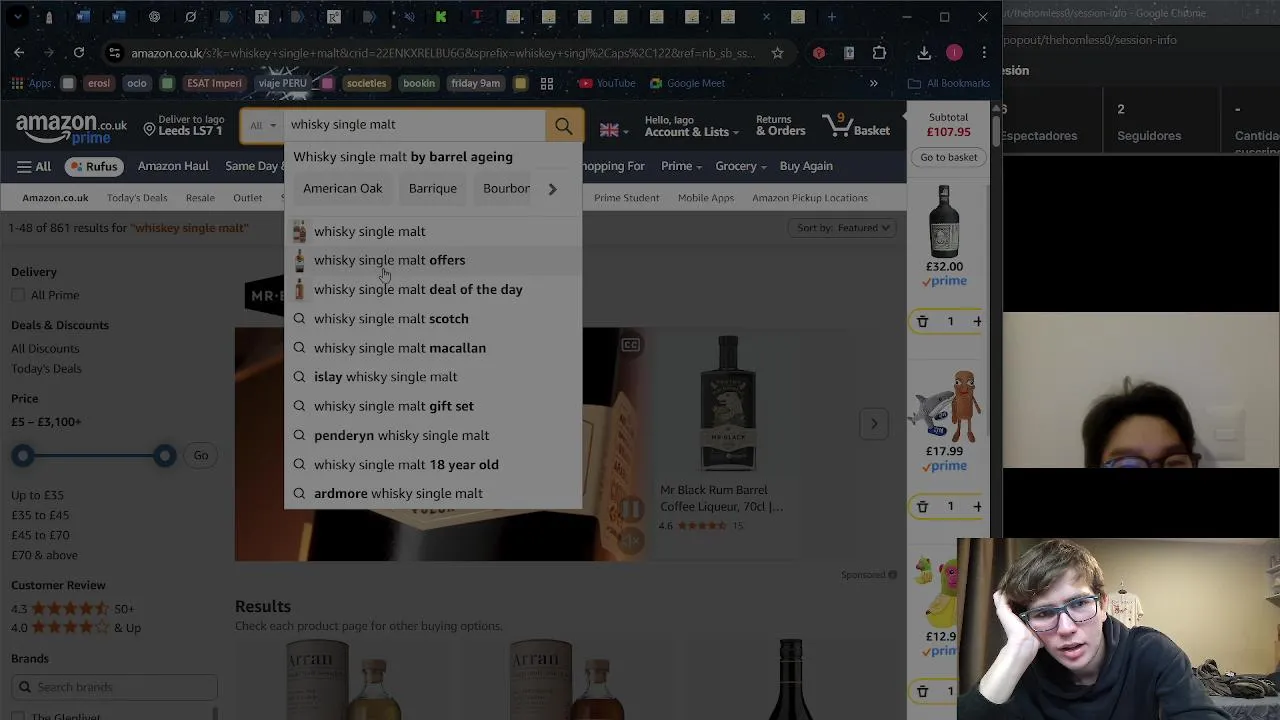Filter by 4.3 stars 50+ reviews
The height and width of the screenshot is (720, 1280).
pyautogui.click(x=72, y=608)
